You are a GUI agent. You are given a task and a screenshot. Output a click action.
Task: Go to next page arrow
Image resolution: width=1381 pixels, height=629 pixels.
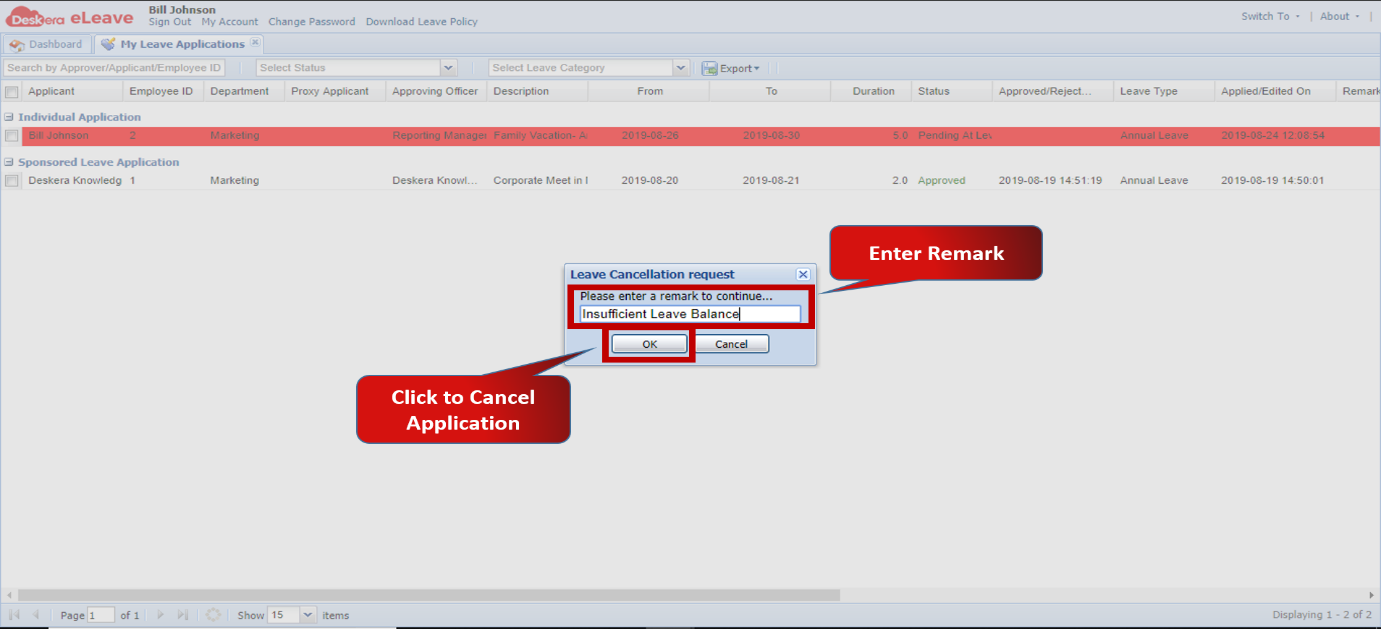pos(159,614)
